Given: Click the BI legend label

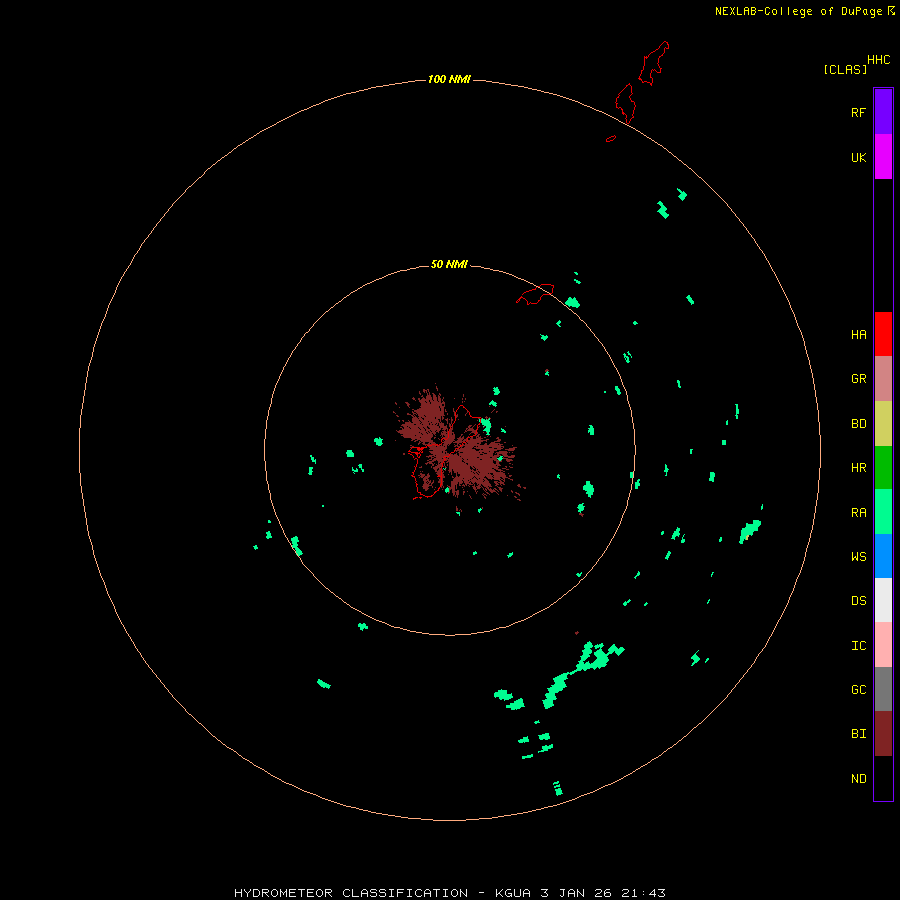Looking at the screenshot, I should tap(858, 734).
